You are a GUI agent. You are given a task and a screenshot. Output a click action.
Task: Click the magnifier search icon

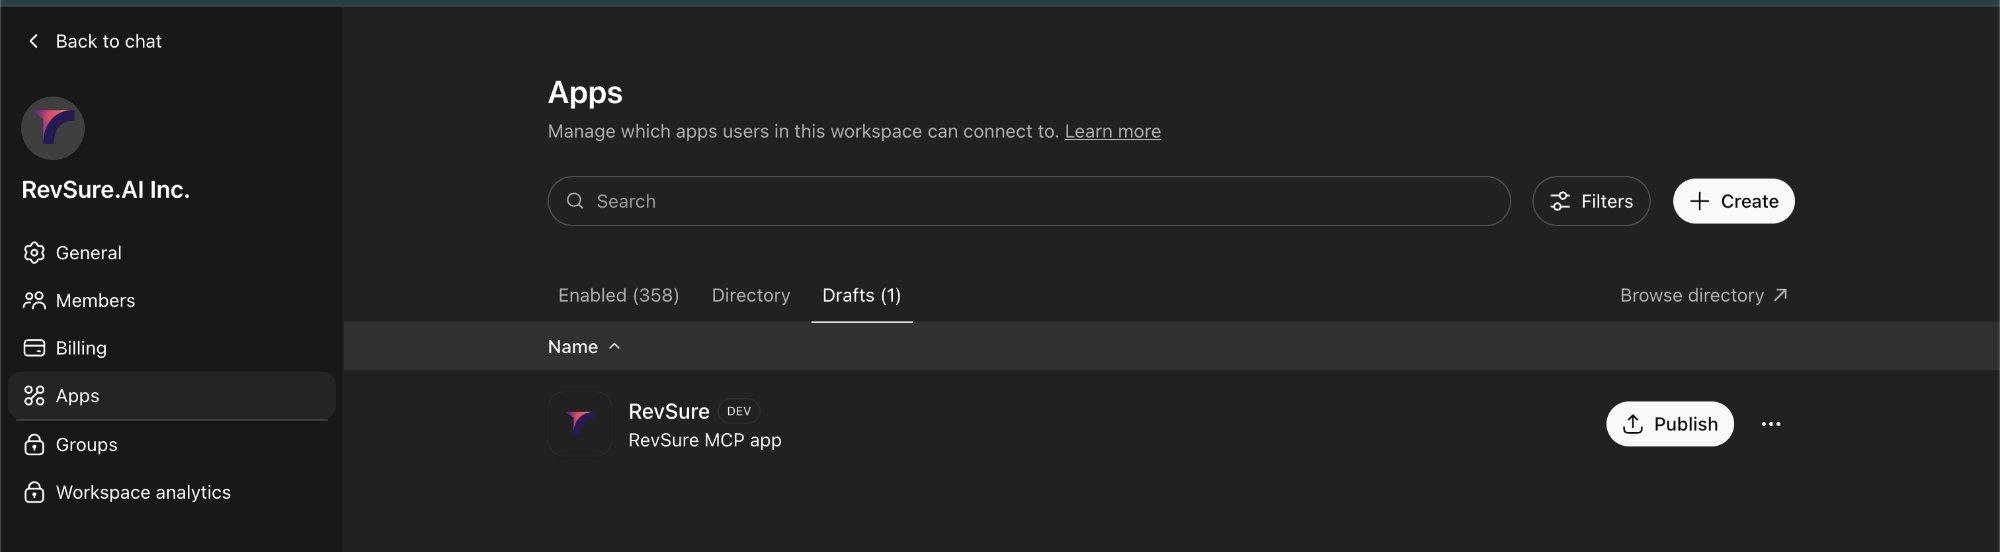(x=575, y=201)
